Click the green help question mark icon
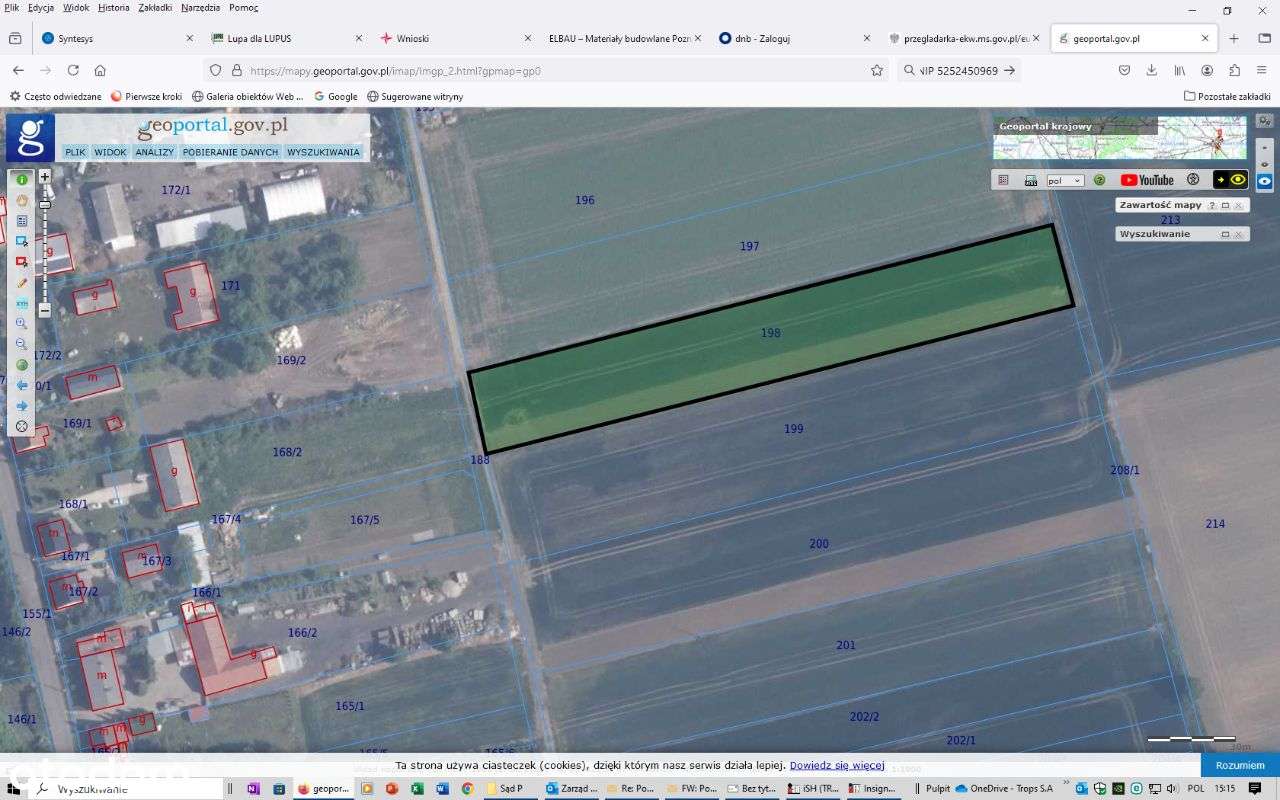The width and height of the screenshot is (1280, 800). pyautogui.click(x=1099, y=180)
